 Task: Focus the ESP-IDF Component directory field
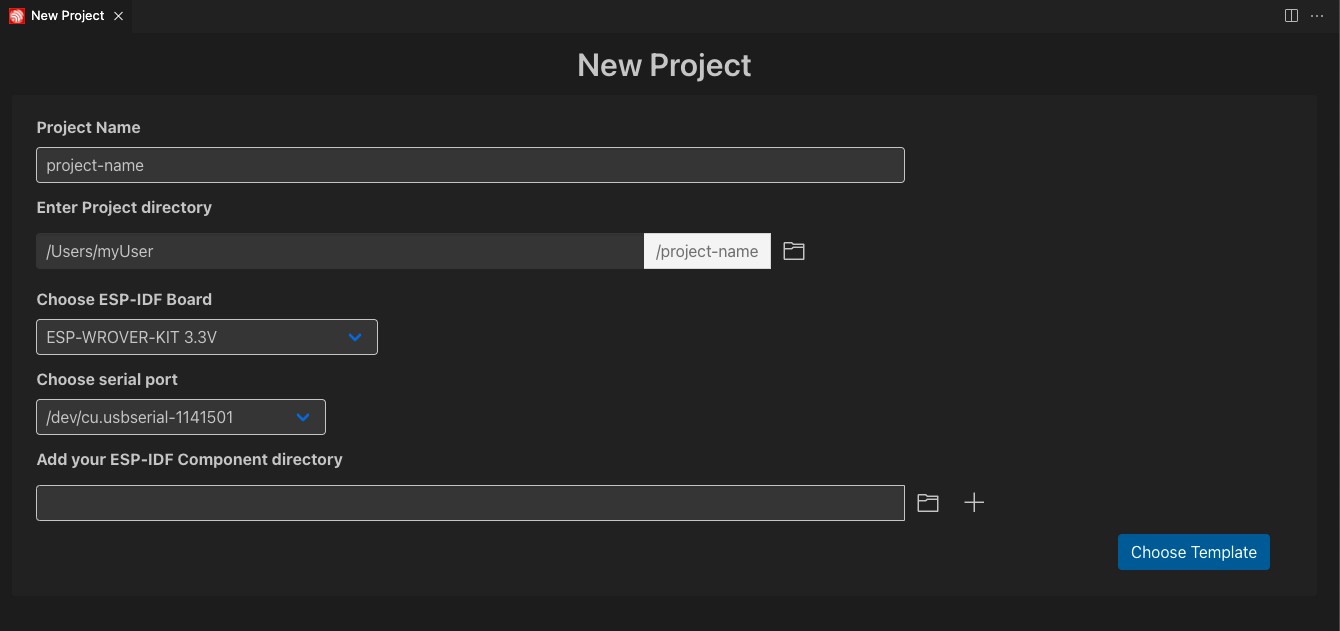[470, 503]
